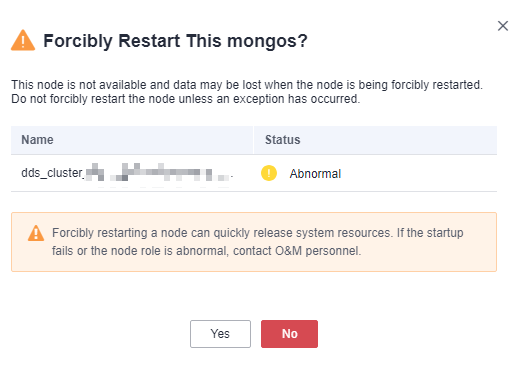Click the Abnormal status label

[x=315, y=174]
